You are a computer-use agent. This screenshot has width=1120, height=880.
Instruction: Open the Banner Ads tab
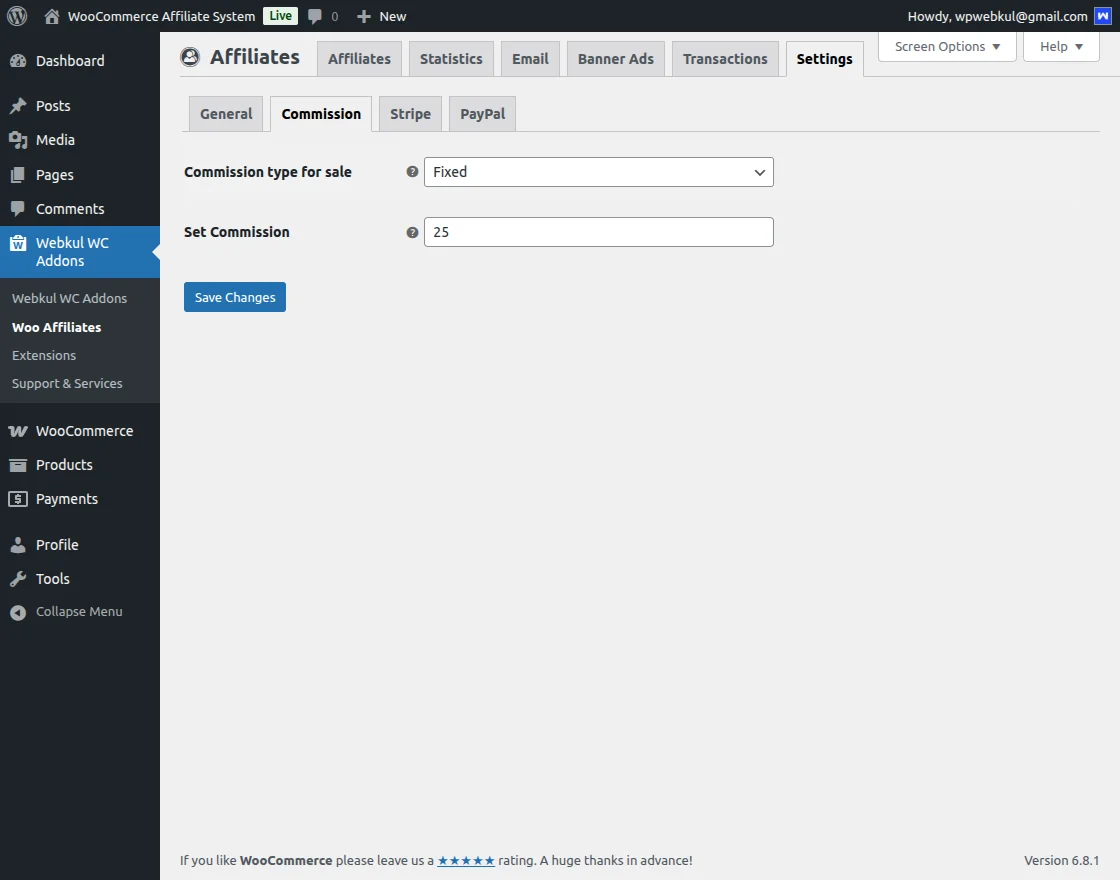point(616,59)
